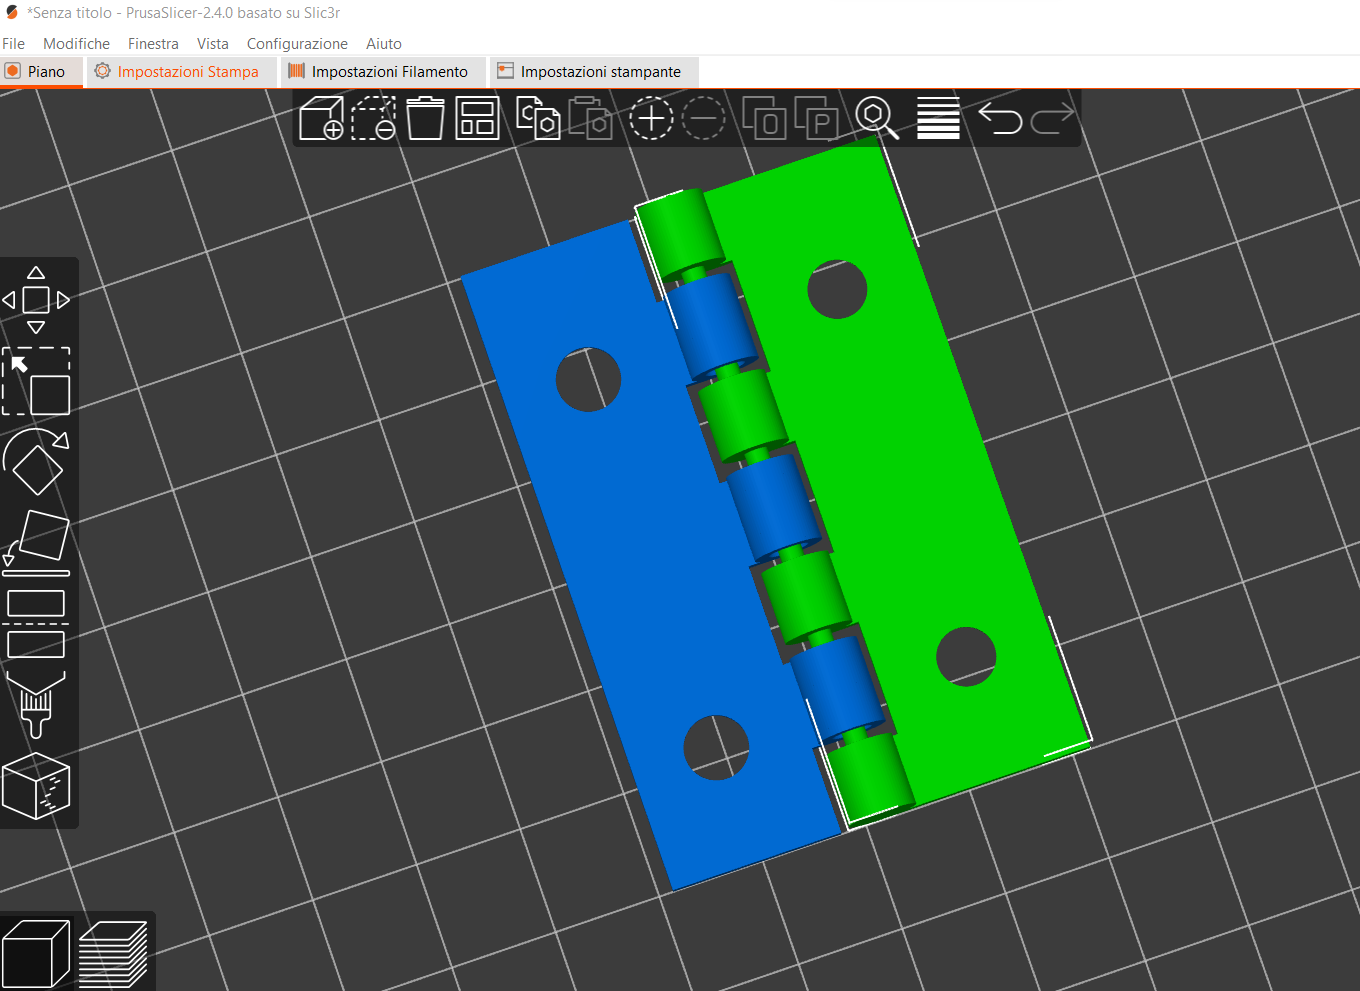1360x991 pixels.
Task: Open the Impostazioni Stampa tab
Action: coord(181,72)
